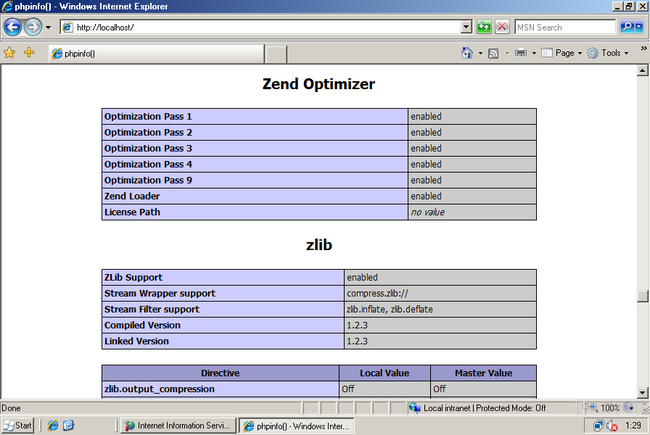Screen dimensions: 650x435
Task: Select the Optimization Pass 9 cell
Action: (x=255, y=180)
